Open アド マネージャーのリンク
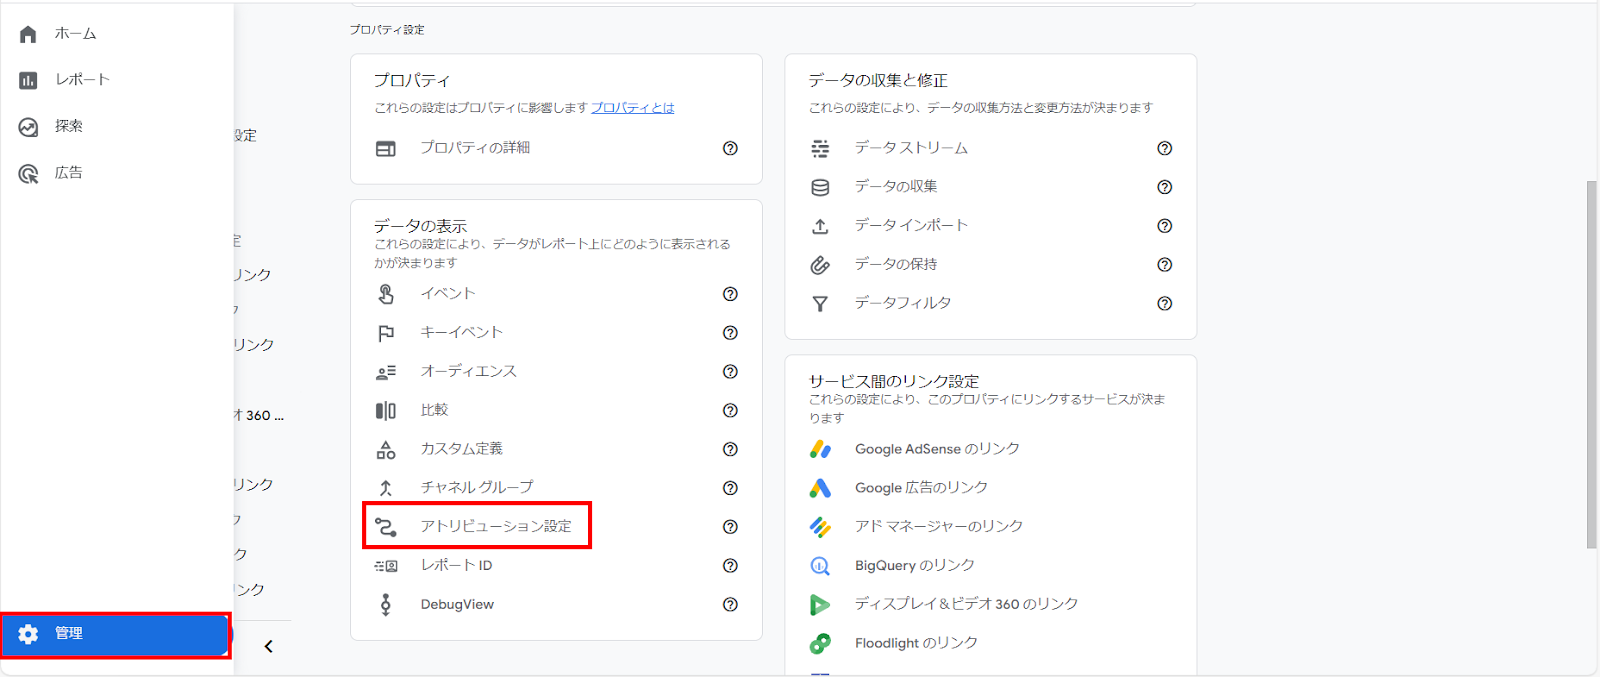 pos(939,527)
